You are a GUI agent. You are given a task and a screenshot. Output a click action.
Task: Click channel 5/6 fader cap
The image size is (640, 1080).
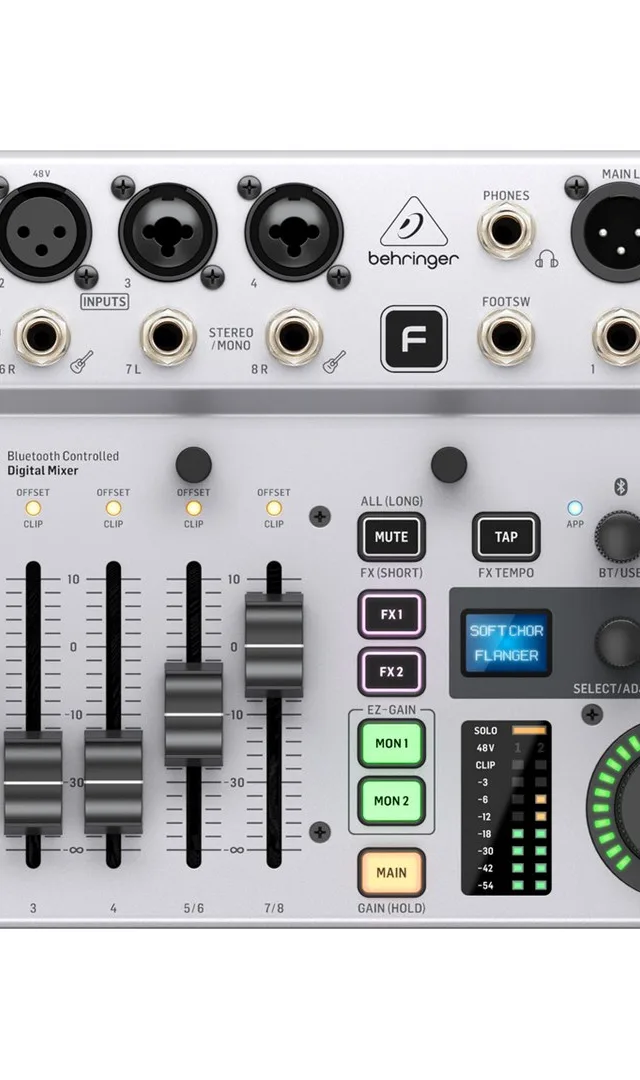point(194,714)
